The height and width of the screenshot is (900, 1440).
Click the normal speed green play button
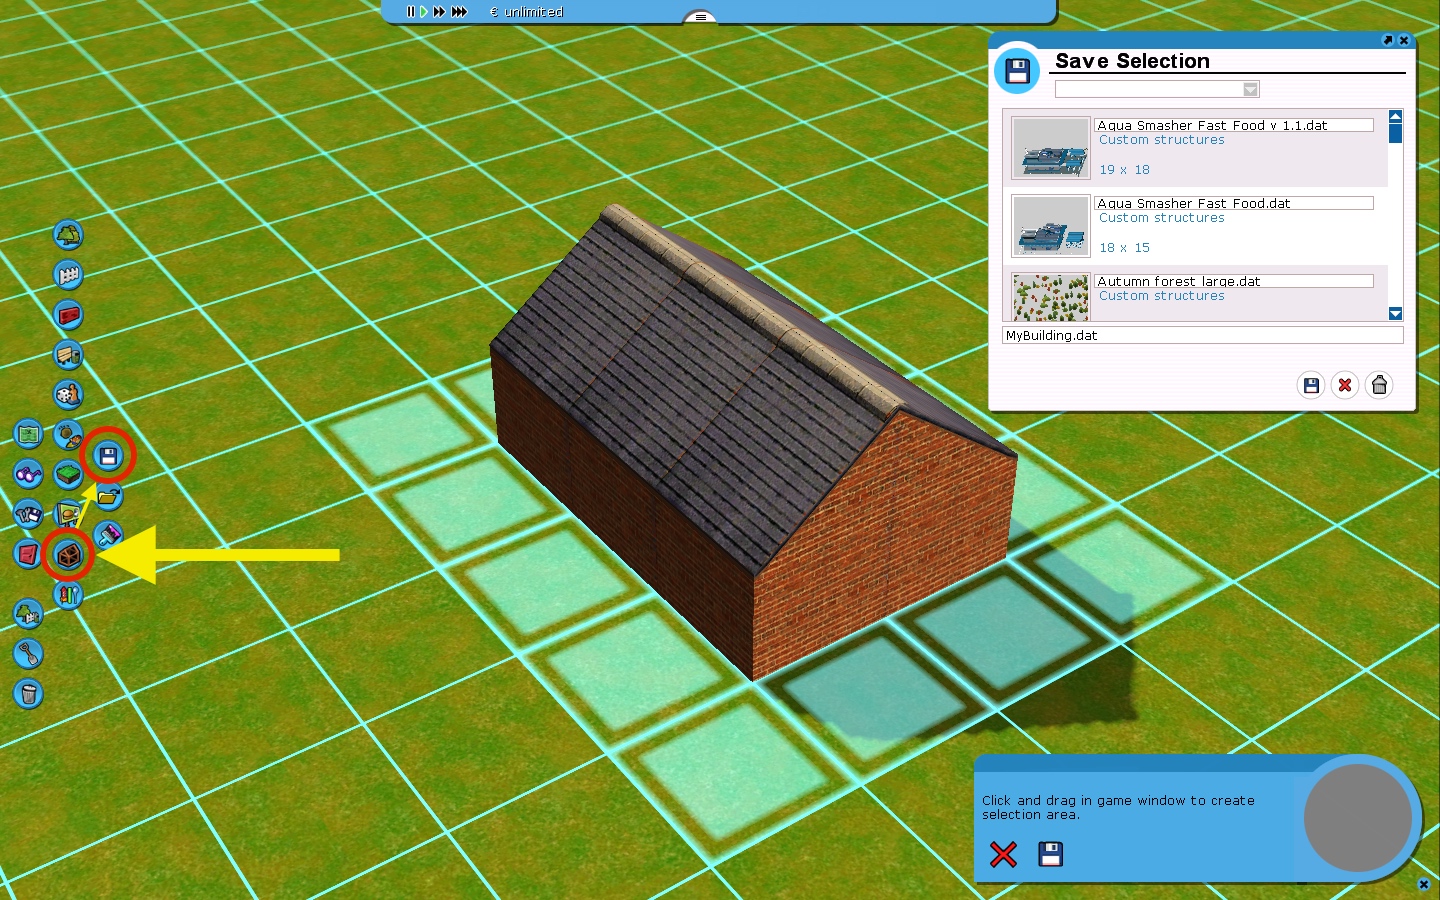click(424, 12)
